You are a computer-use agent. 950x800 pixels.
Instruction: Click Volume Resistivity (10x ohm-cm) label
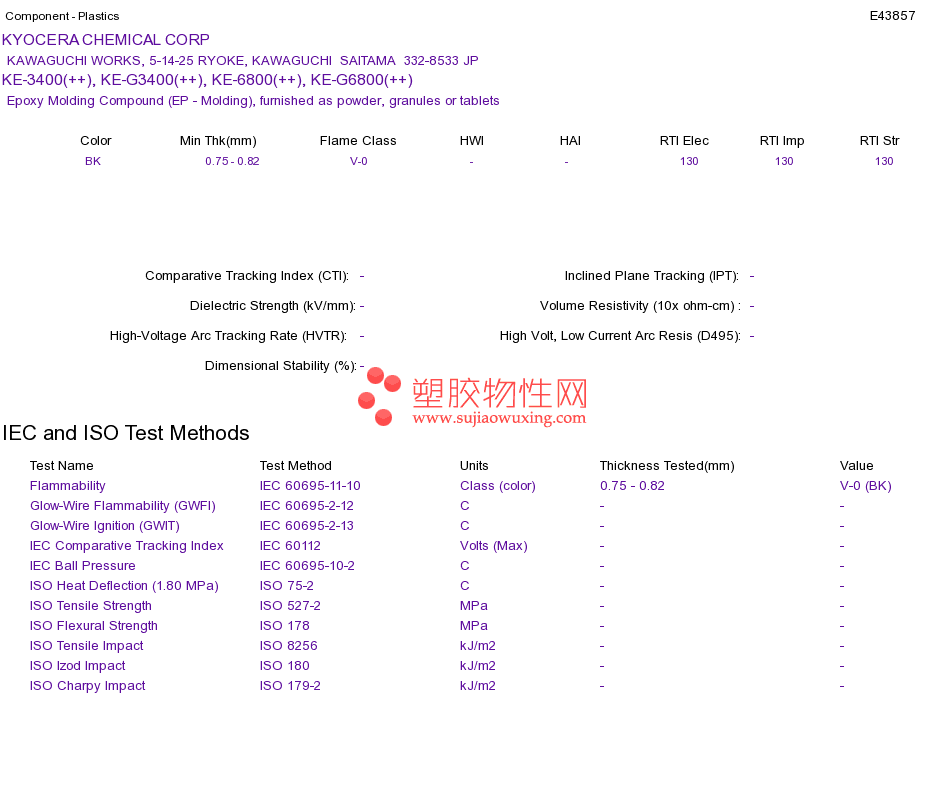pos(640,305)
